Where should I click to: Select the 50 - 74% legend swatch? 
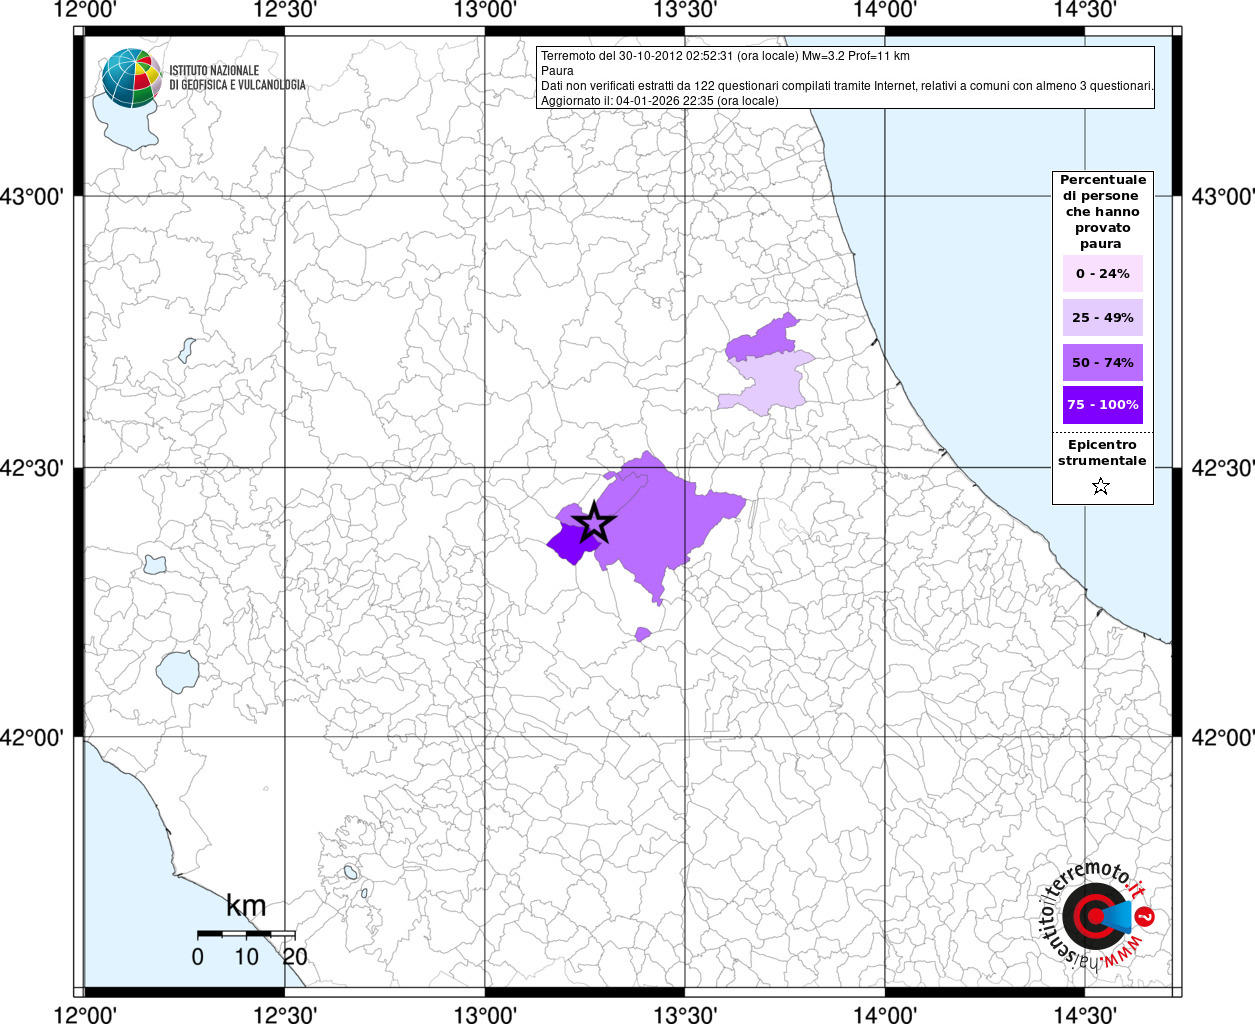[x=1103, y=362]
